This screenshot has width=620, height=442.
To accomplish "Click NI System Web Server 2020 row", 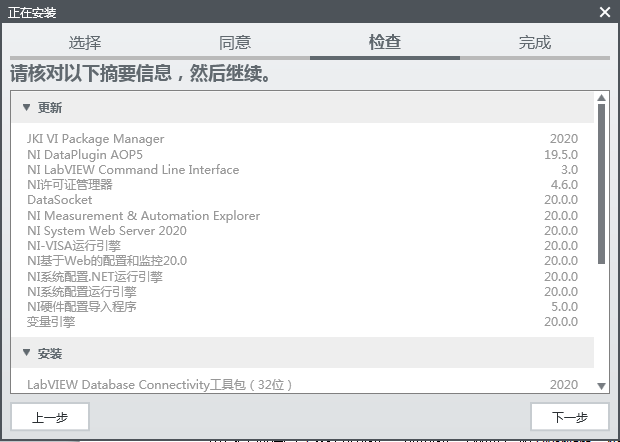I will click(107, 231).
